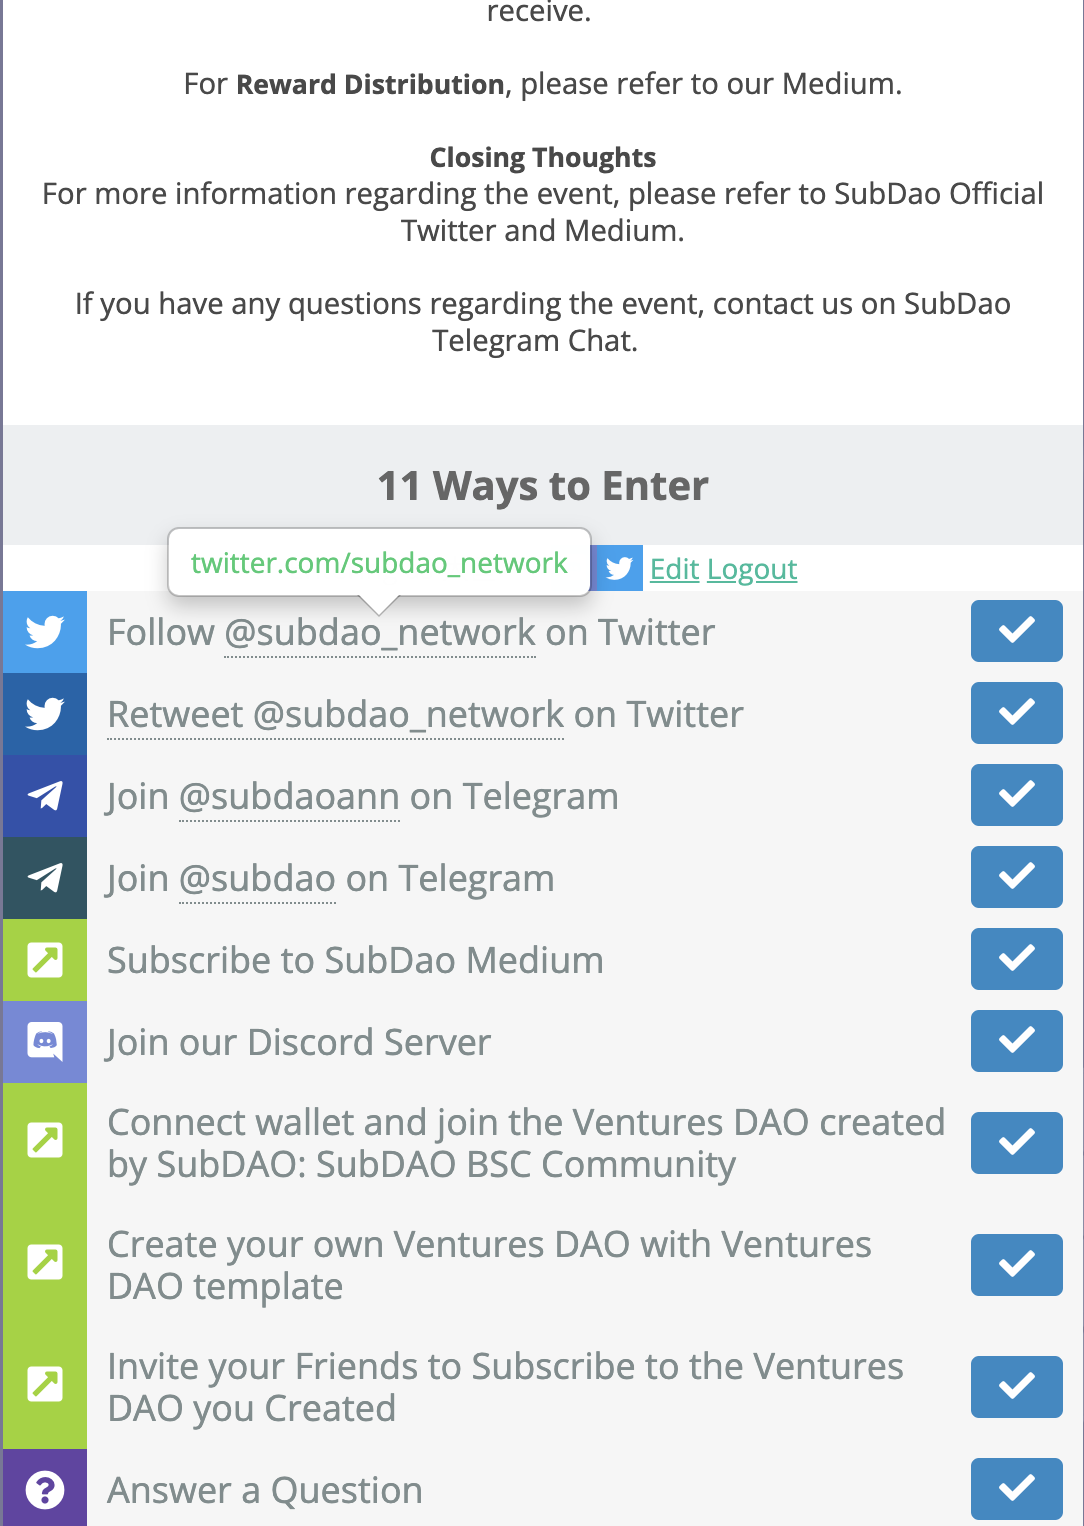Expand Invite your Friends to Subscribe entry

click(505, 1387)
